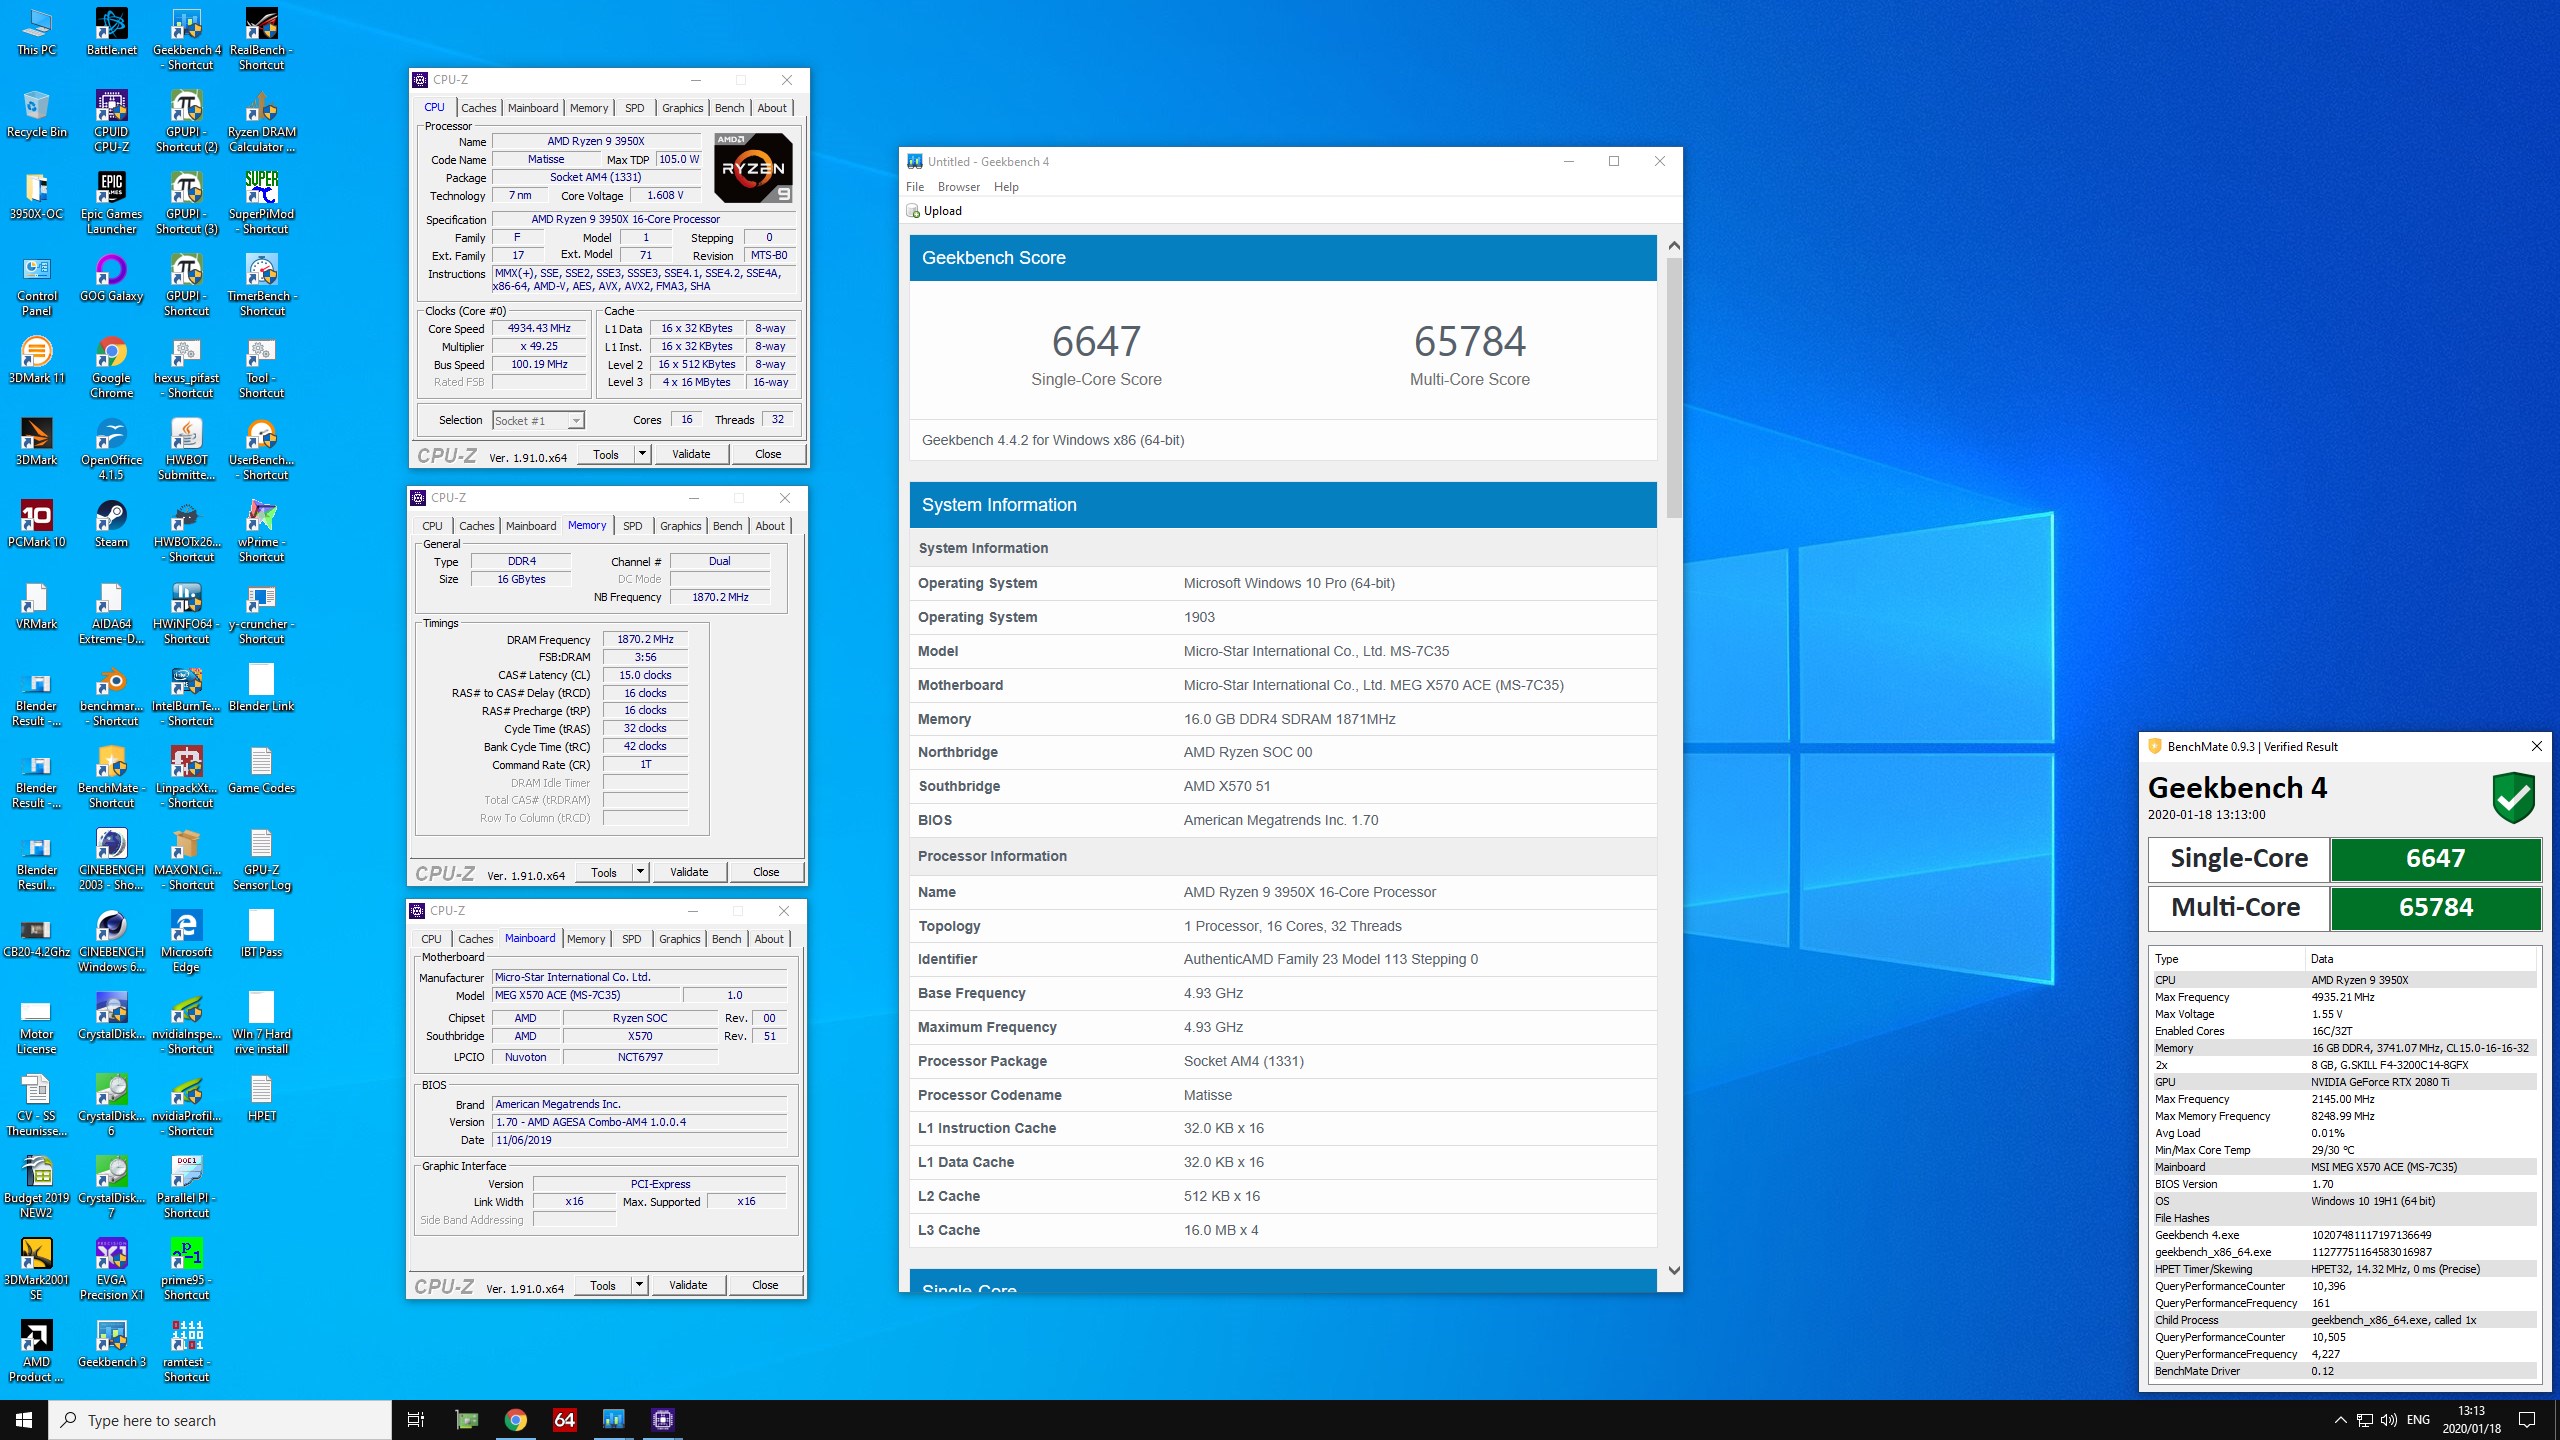Viewport: 2560px width, 1440px height.
Task: Open 3DMark 11 desktop icon
Action: coord(37,361)
